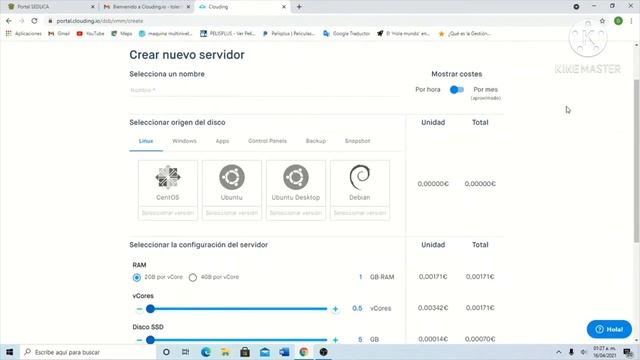
Task: Open Ubuntu Seleccionar versión dropdown
Action: coord(232,213)
